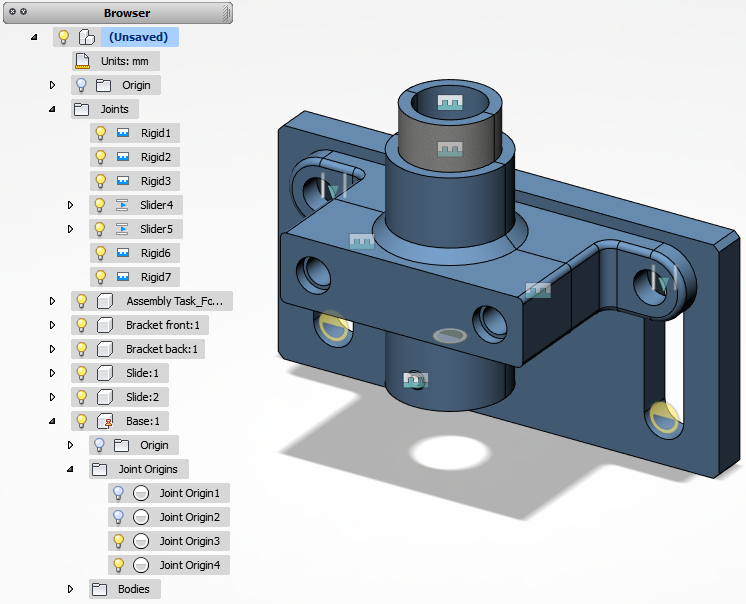This screenshot has height=604, width=746.
Task: Collapse the Joints folder
Action: pyautogui.click(x=53, y=109)
